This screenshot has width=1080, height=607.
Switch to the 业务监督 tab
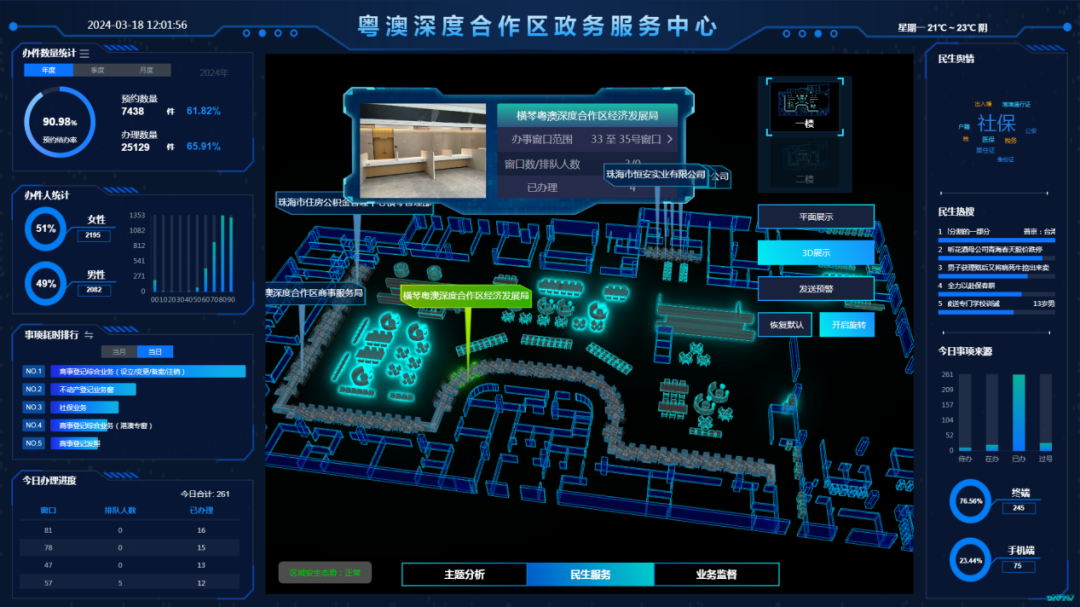(x=716, y=574)
